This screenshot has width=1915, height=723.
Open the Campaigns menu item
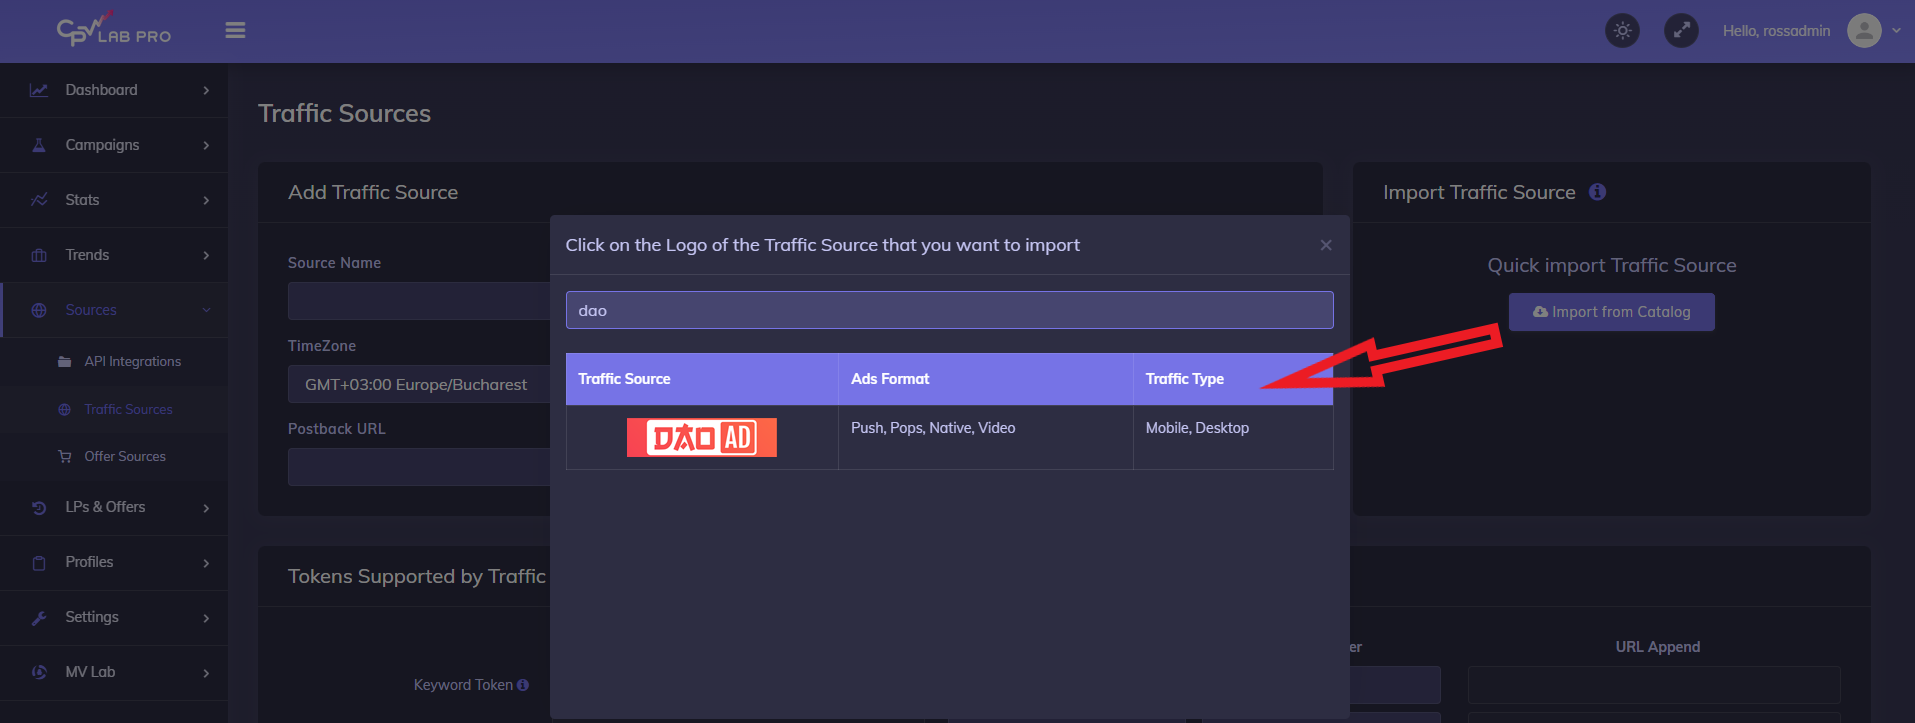[x=114, y=145]
